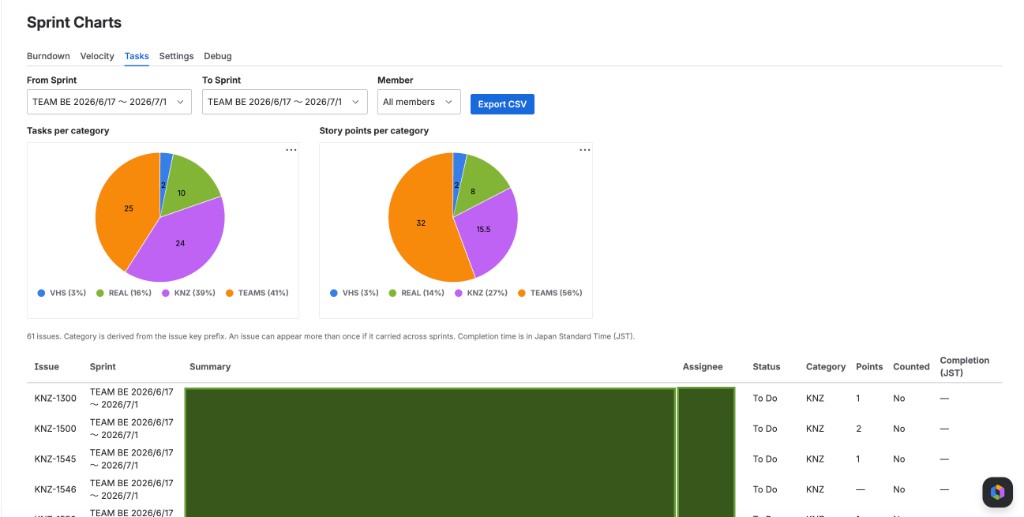The width and height of the screenshot is (1024, 517).
Task: Toggle VHS legend dot in Story points chart
Action: [x=334, y=293]
